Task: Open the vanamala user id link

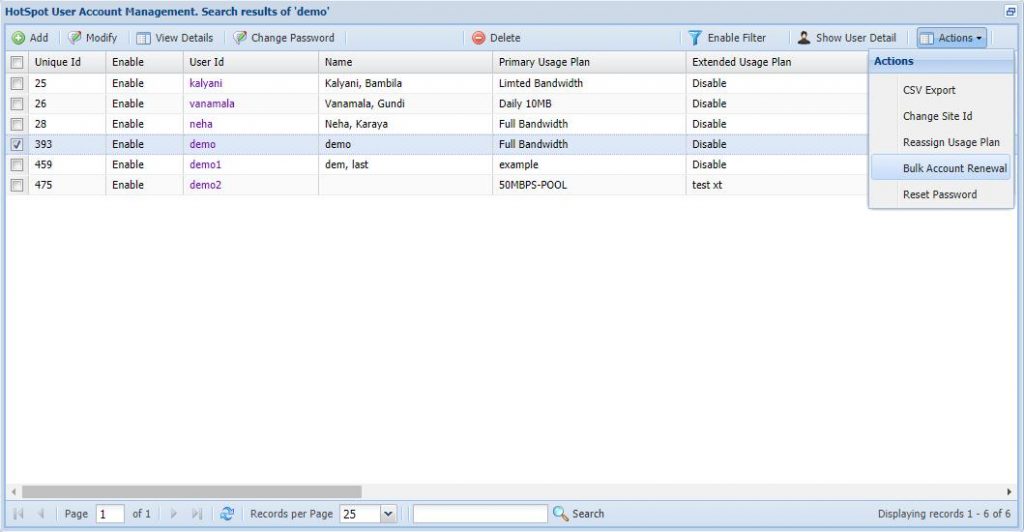Action: coord(211,103)
